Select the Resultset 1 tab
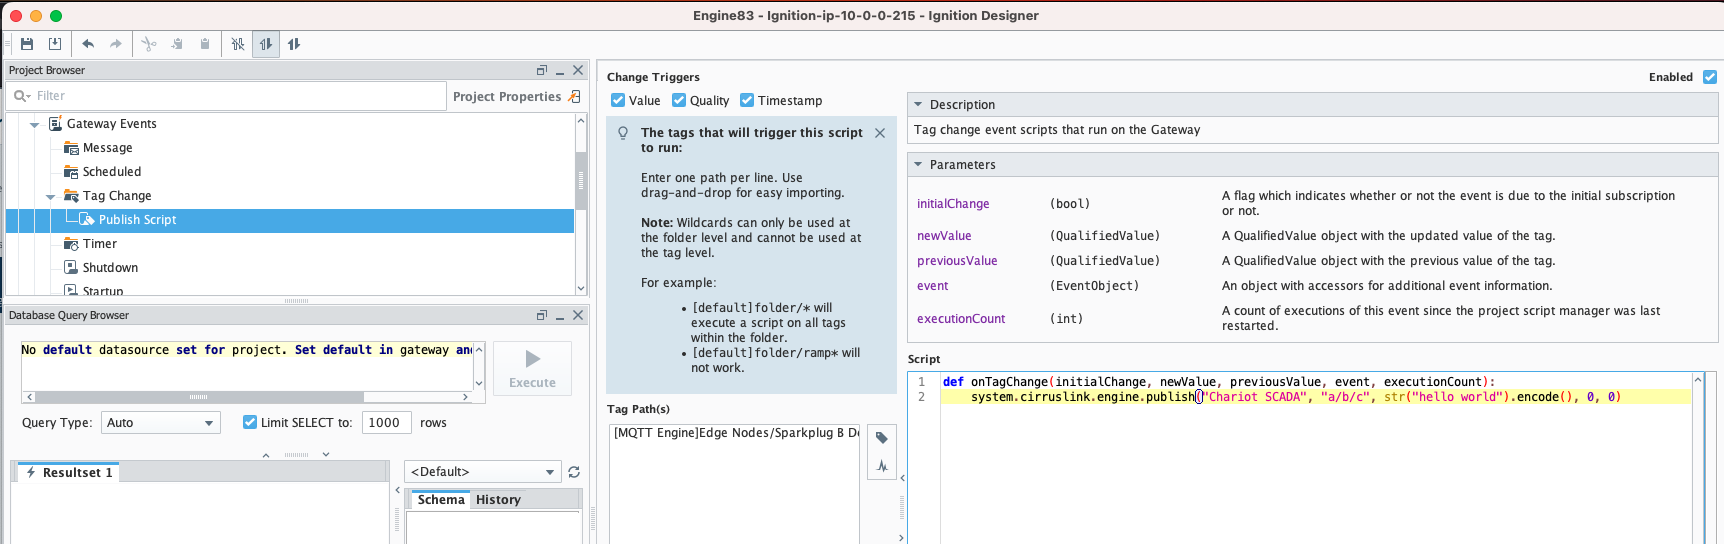This screenshot has height=544, width=1724. coord(70,473)
